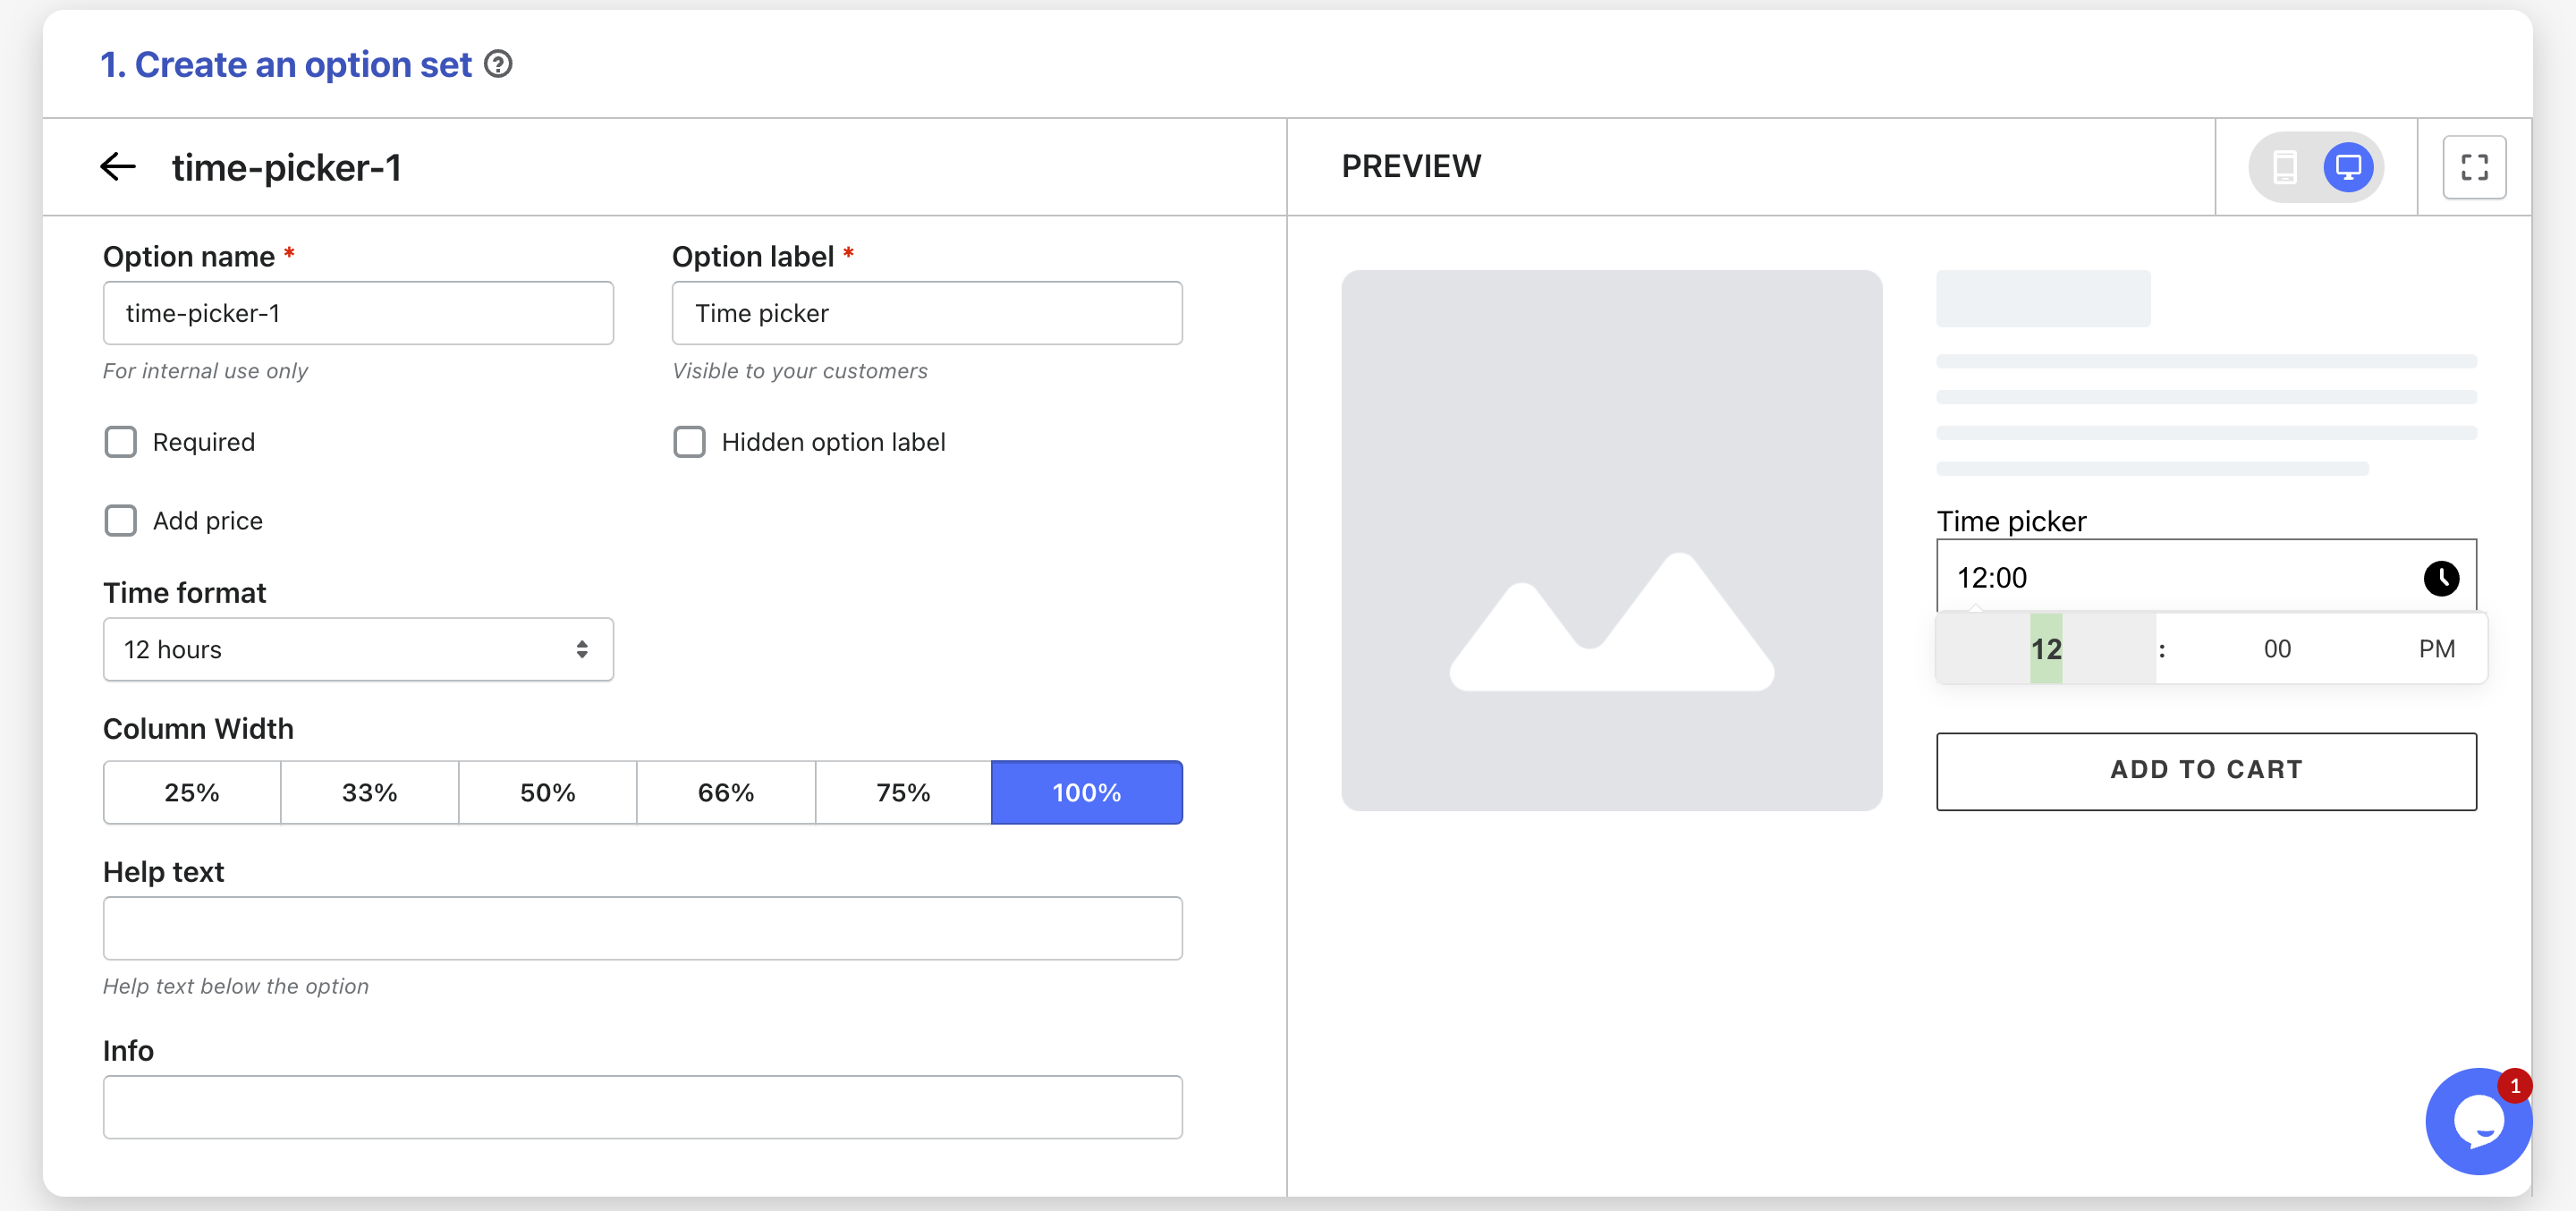
Task: Open the help icon next to Create an option set
Action: tap(498, 64)
